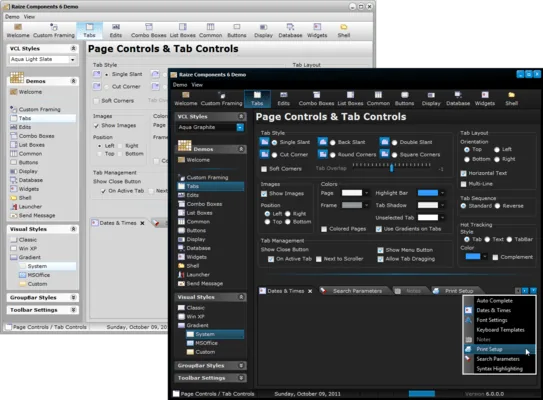Open Database icon in the dark toolbar
This screenshot has width=543, height=400.
tap(458, 98)
